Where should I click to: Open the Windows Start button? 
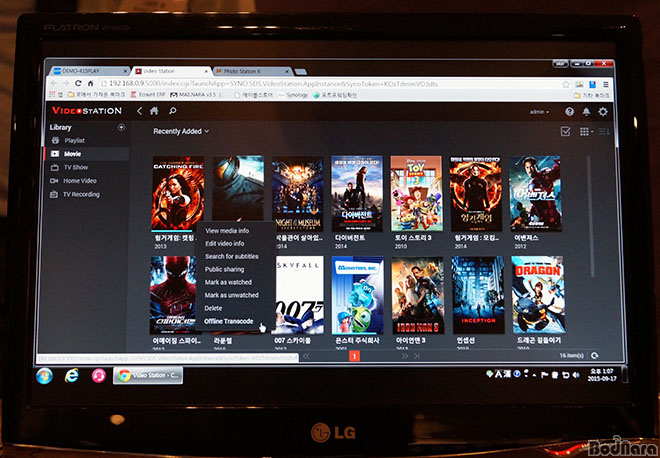click(x=44, y=376)
